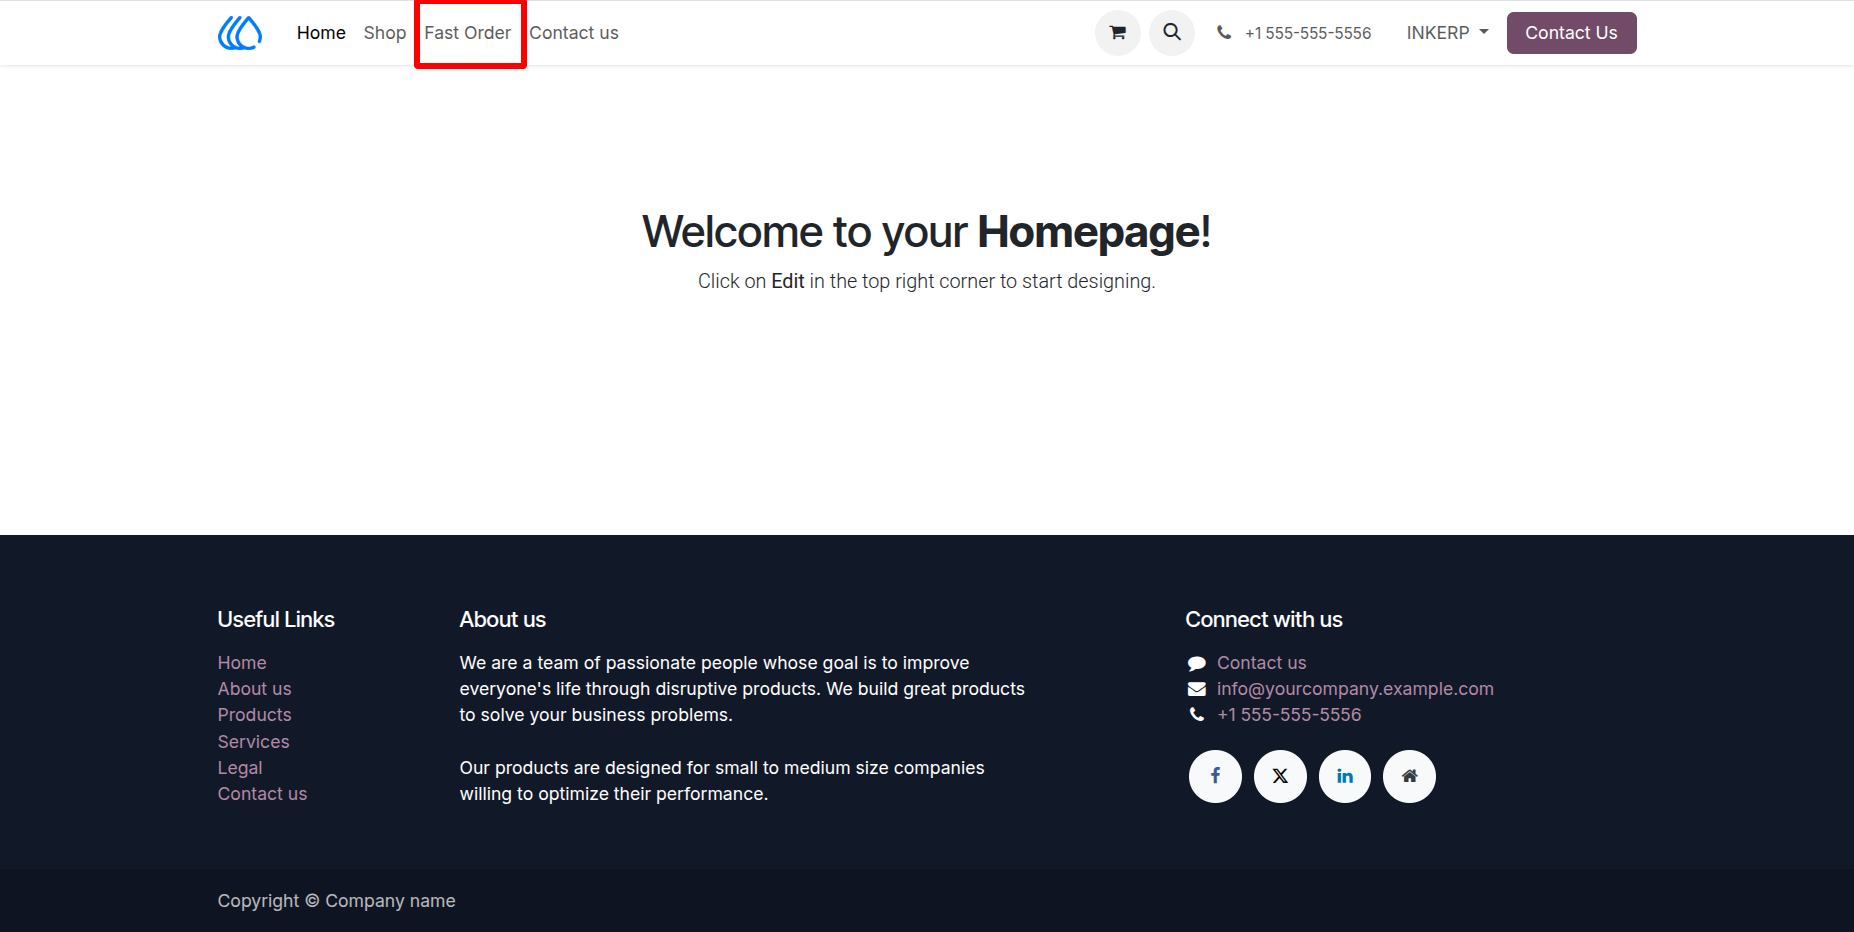Open About us under Useful Links
This screenshot has width=1854, height=932.
[x=255, y=689]
